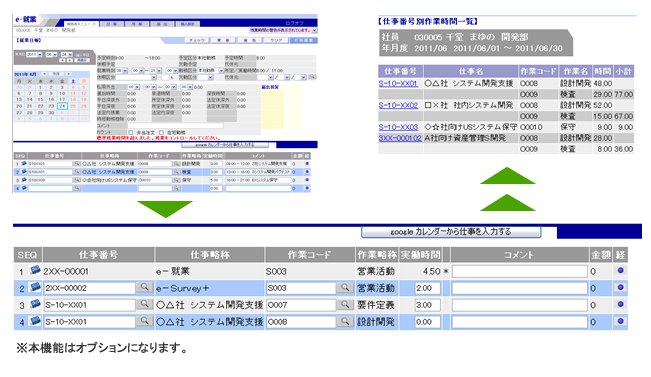Open job number search beside 2XX-00002
Screen dimensions: 651x377
click(144, 287)
